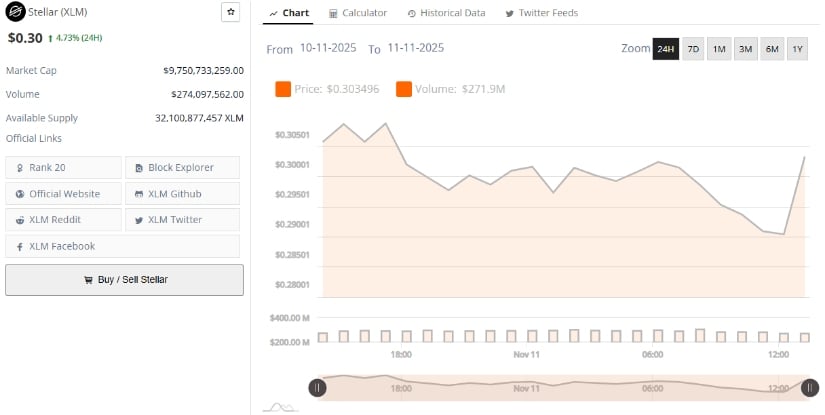825x415 pixels.
Task: Toggle the Price series legend swatch
Action: tap(282, 89)
